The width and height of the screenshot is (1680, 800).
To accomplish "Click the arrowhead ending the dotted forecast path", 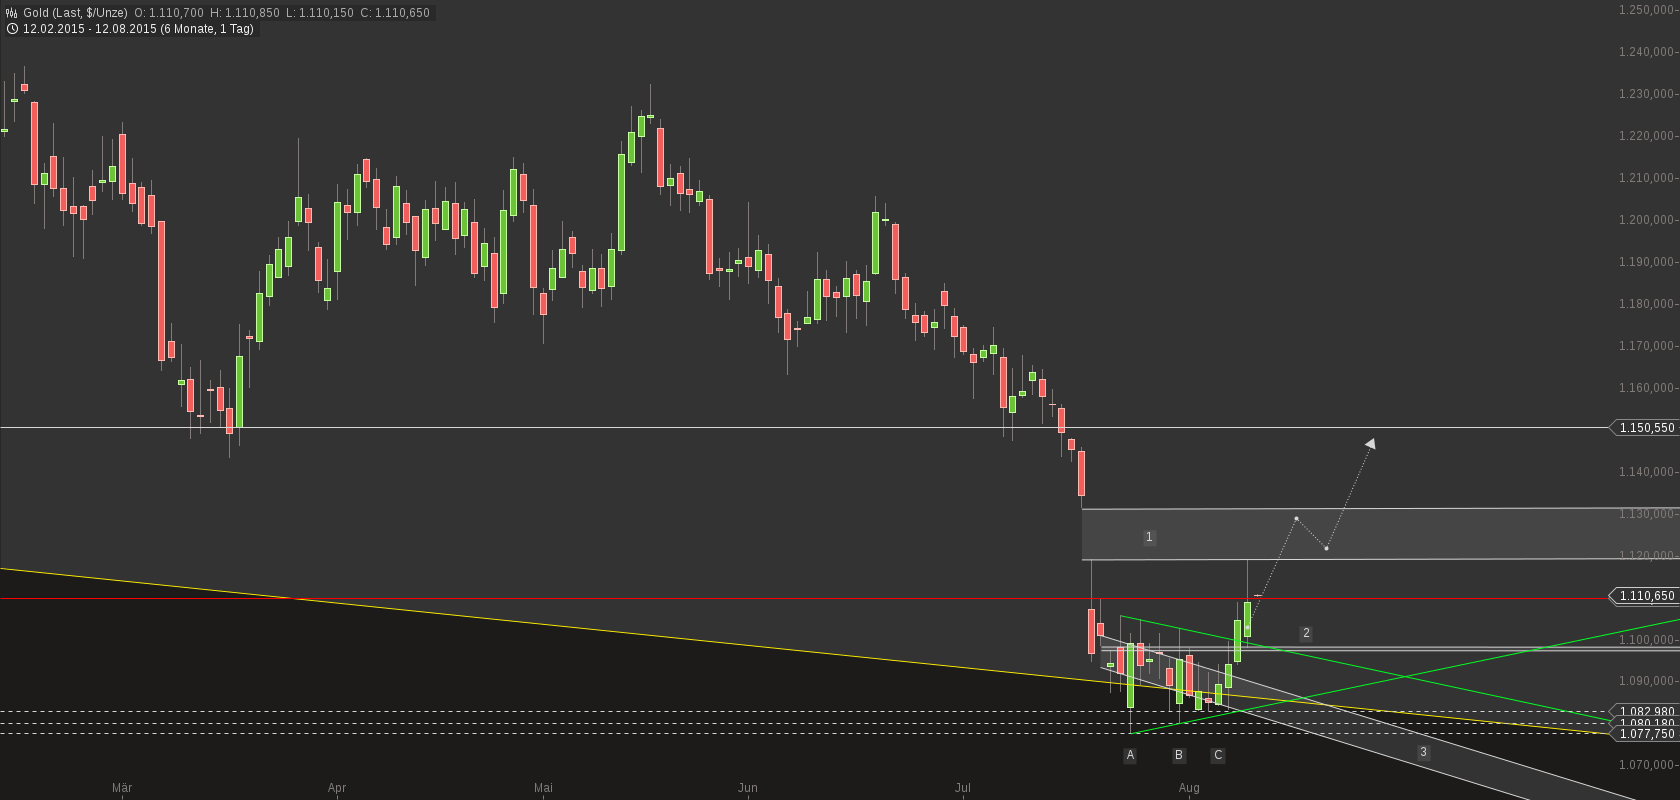I will coord(1370,443).
